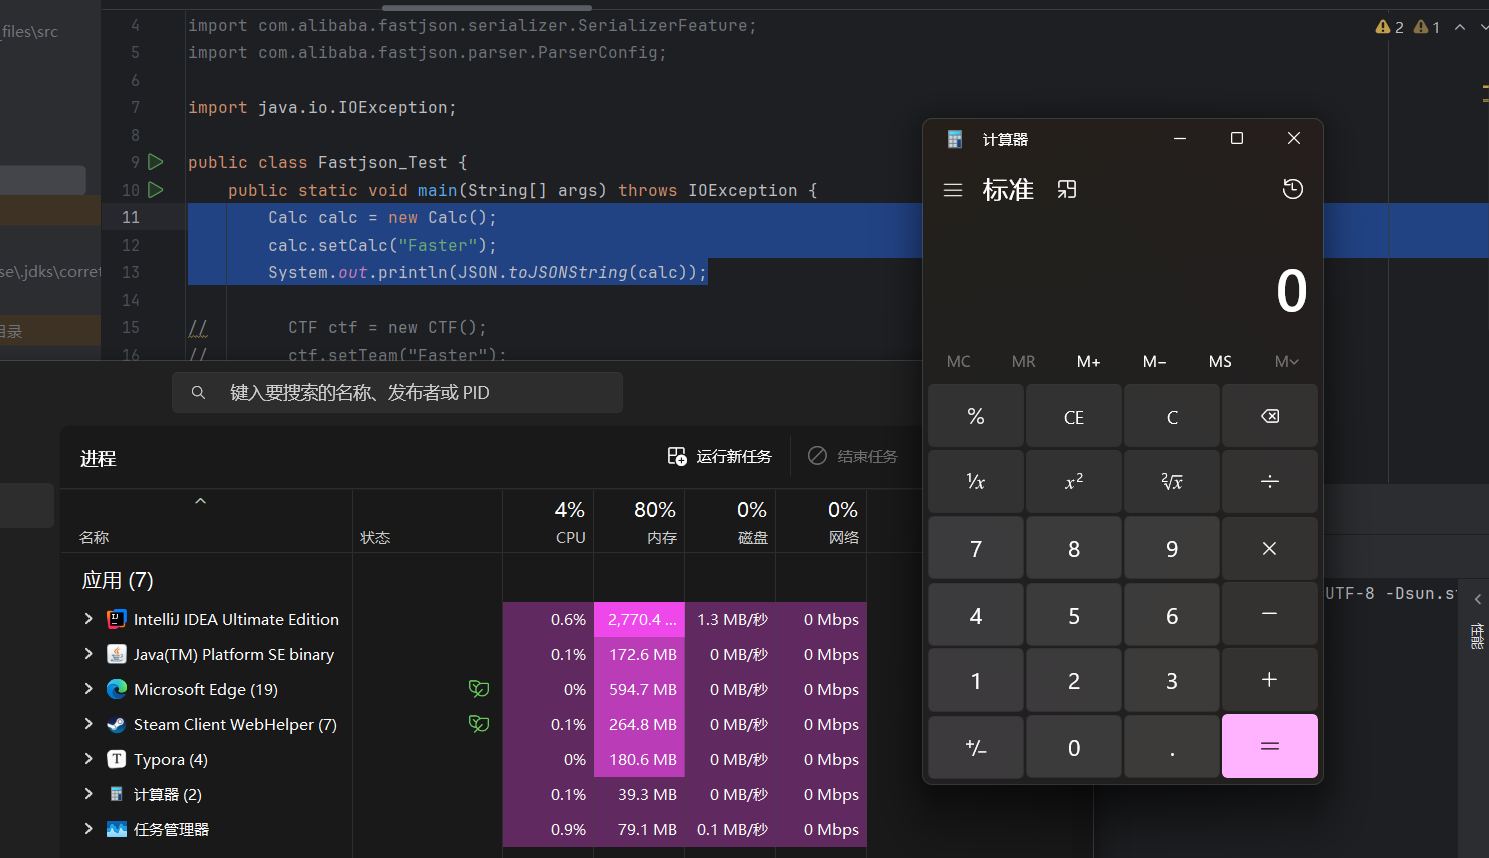The width and height of the screenshot is (1489, 858).
Task: Expand the Microsoft Edge (19) process group
Action: pos(88,689)
